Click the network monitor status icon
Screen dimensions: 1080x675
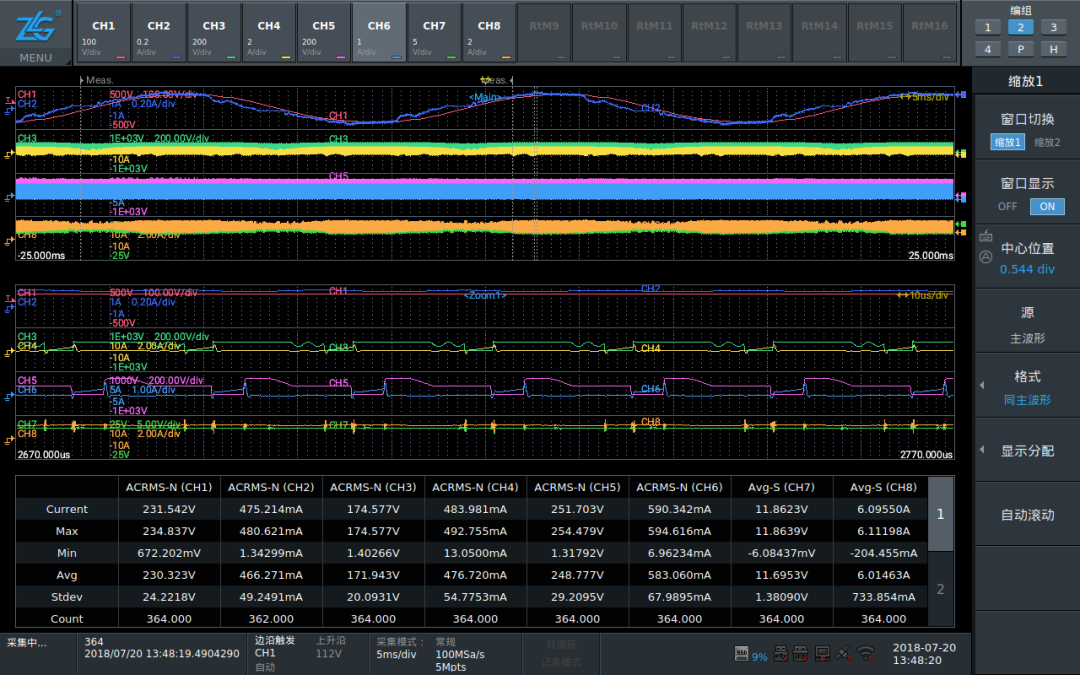[x=822, y=654]
